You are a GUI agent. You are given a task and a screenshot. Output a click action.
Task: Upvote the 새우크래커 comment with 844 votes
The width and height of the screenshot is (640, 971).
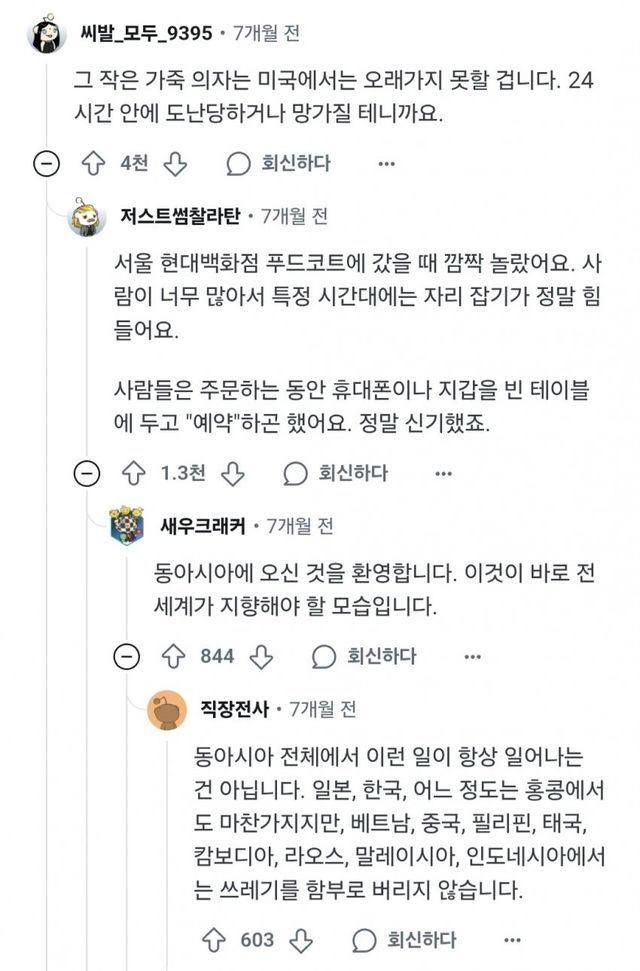point(176,656)
